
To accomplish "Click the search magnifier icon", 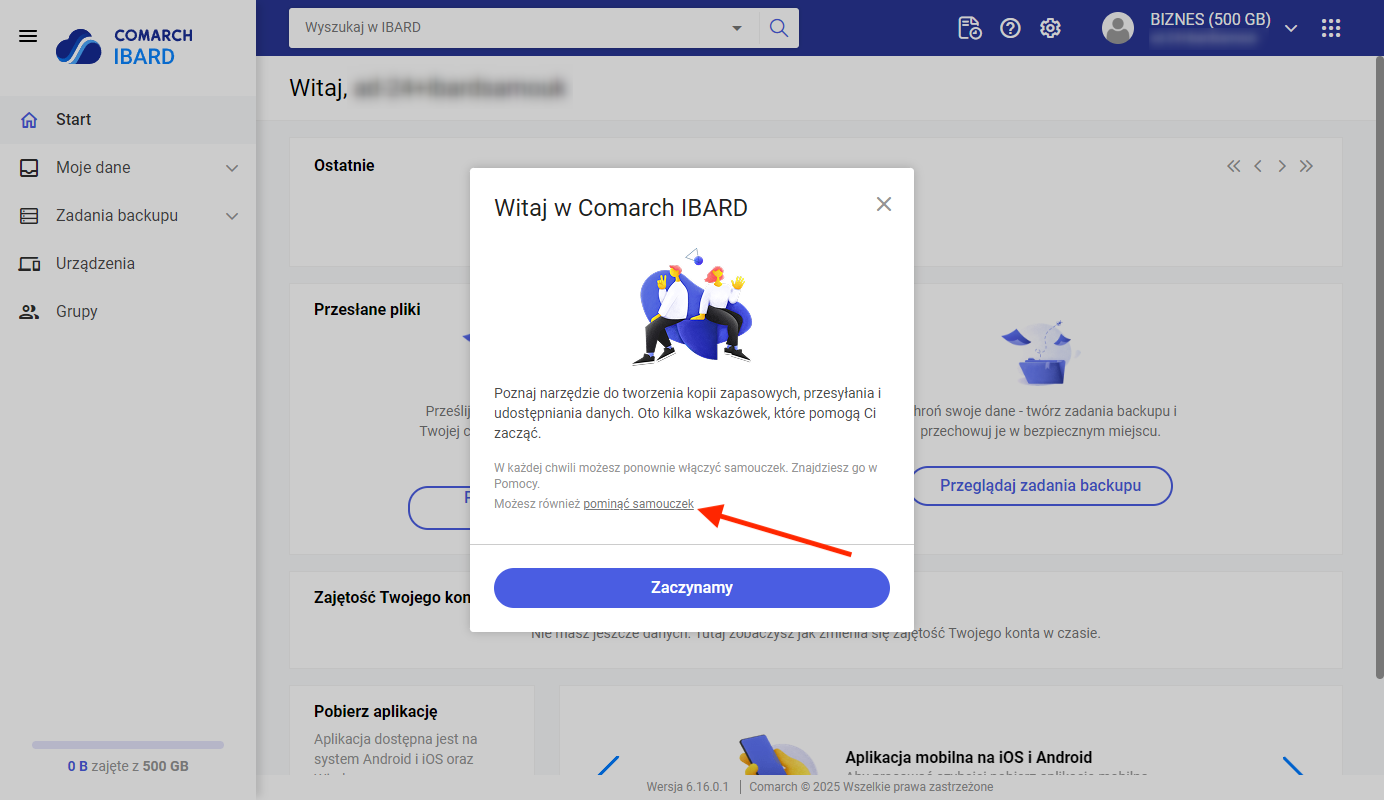I will pos(779,28).
